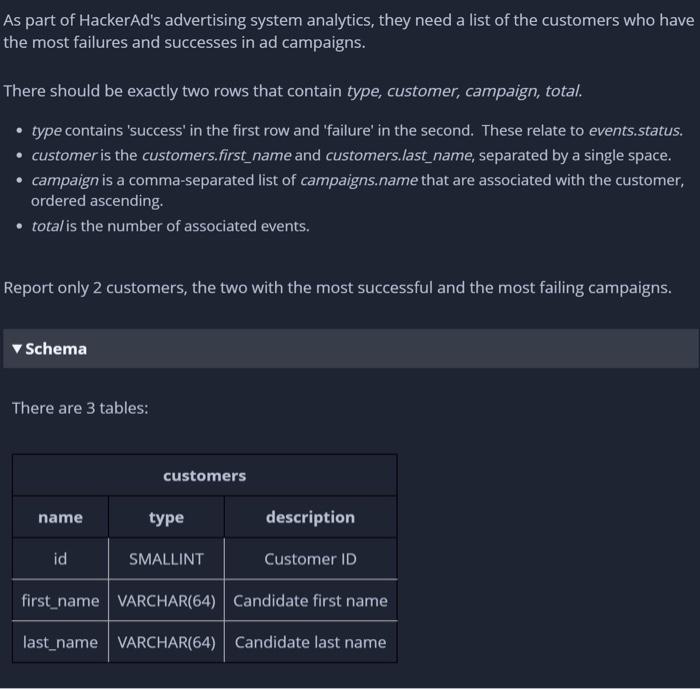
Task: Select the SMALLINT type cell
Action: [x=166, y=559]
